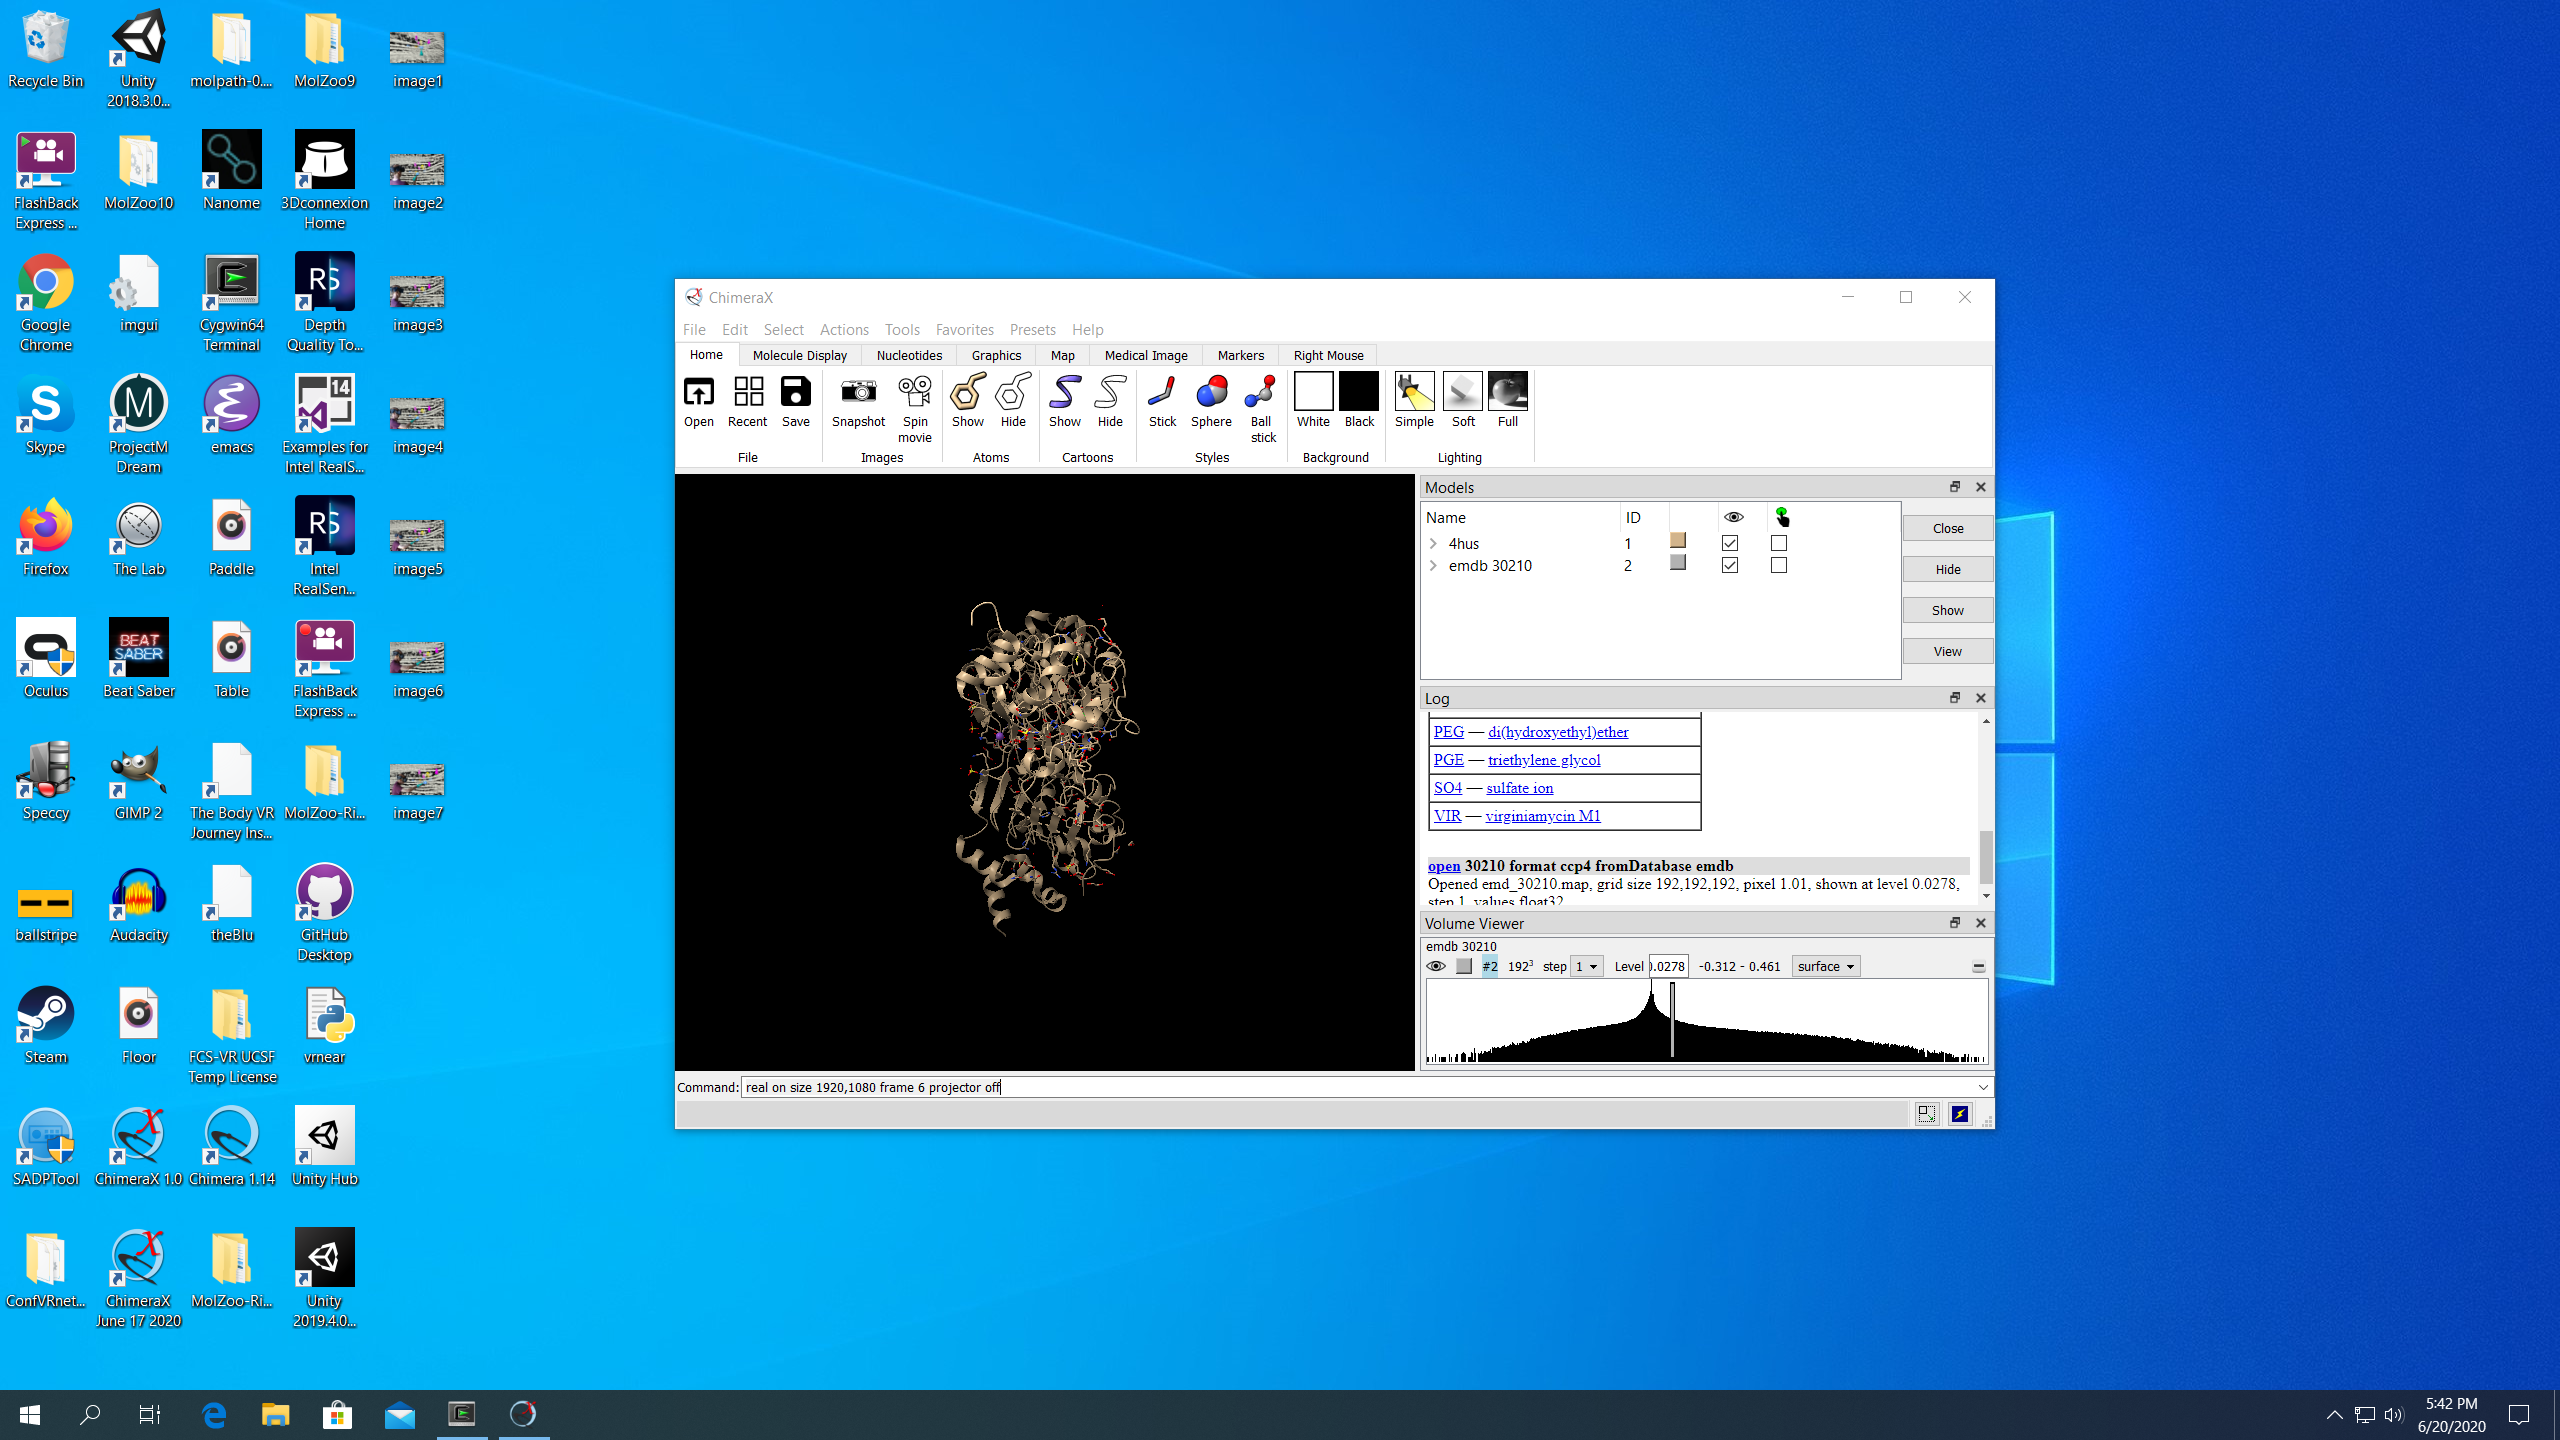Click the View button in Models panel
The width and height of the screenshot is (2560, 1440).
[1946, 651]
